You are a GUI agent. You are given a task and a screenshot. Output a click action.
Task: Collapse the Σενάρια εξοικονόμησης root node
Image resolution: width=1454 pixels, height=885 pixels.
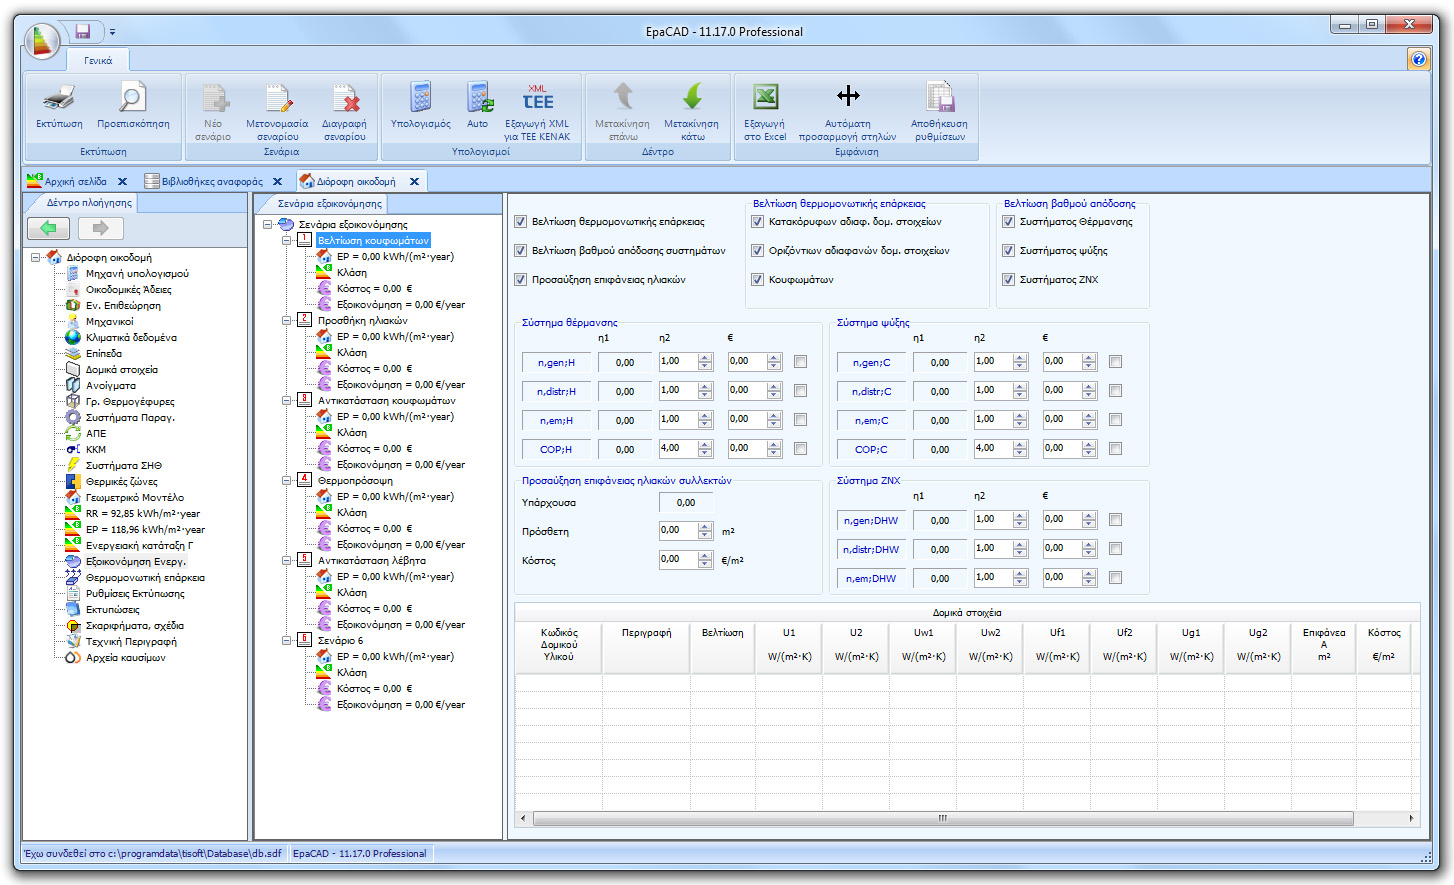[266, 224]
